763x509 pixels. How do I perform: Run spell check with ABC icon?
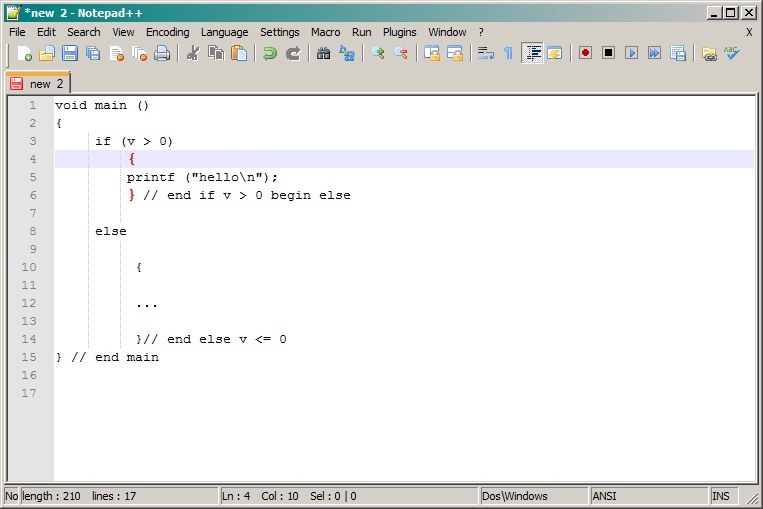(x=731, y=53)
